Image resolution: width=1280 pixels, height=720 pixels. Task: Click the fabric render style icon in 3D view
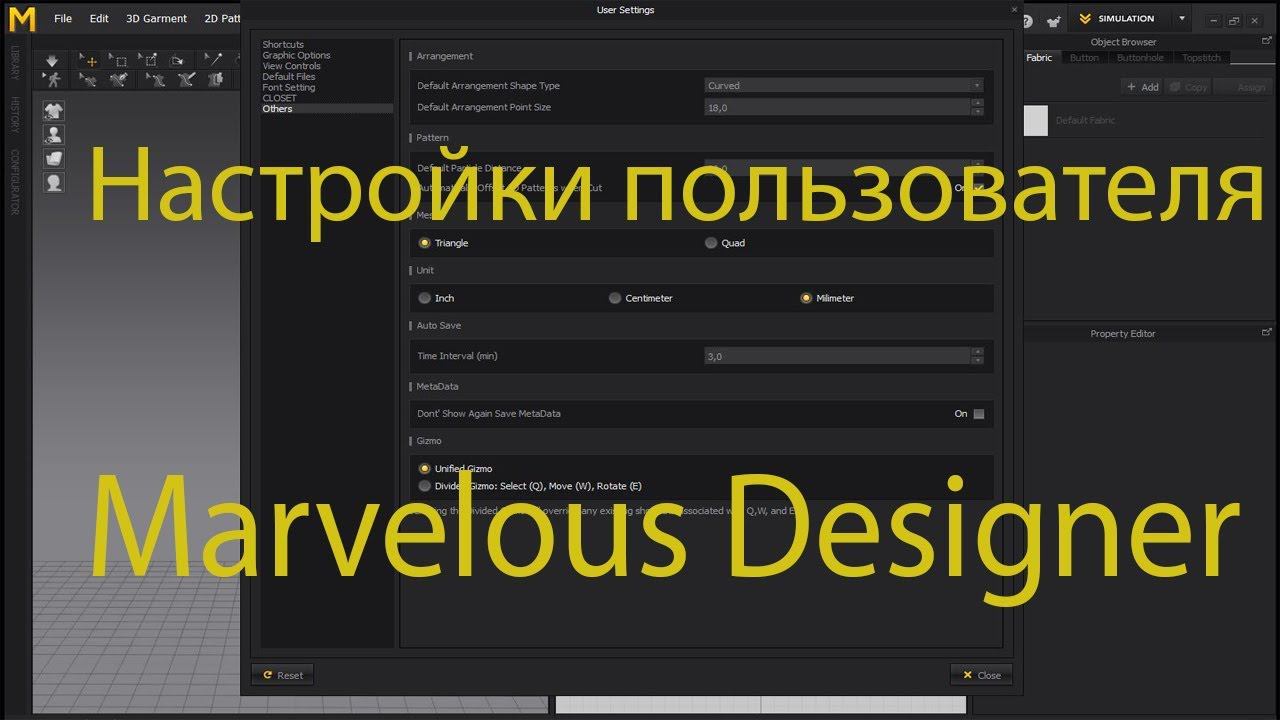(x=54, y=159)
